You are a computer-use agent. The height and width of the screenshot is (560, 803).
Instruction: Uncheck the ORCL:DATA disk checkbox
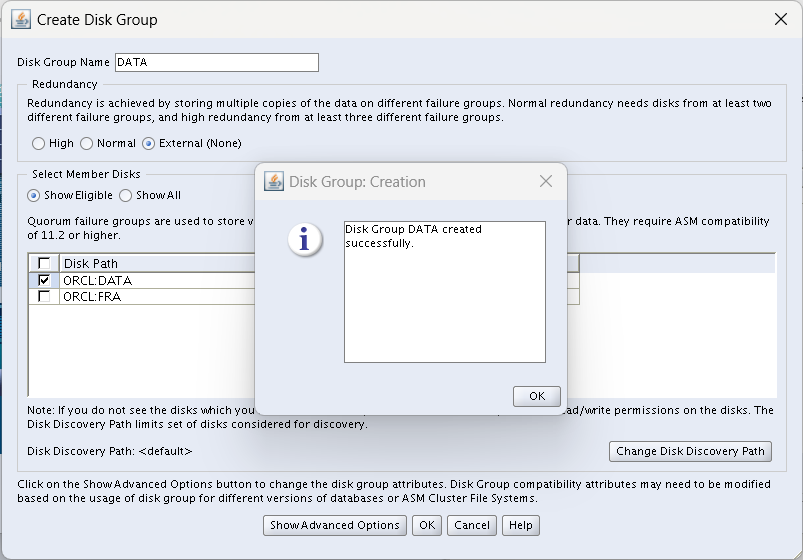tap(44, 280)
